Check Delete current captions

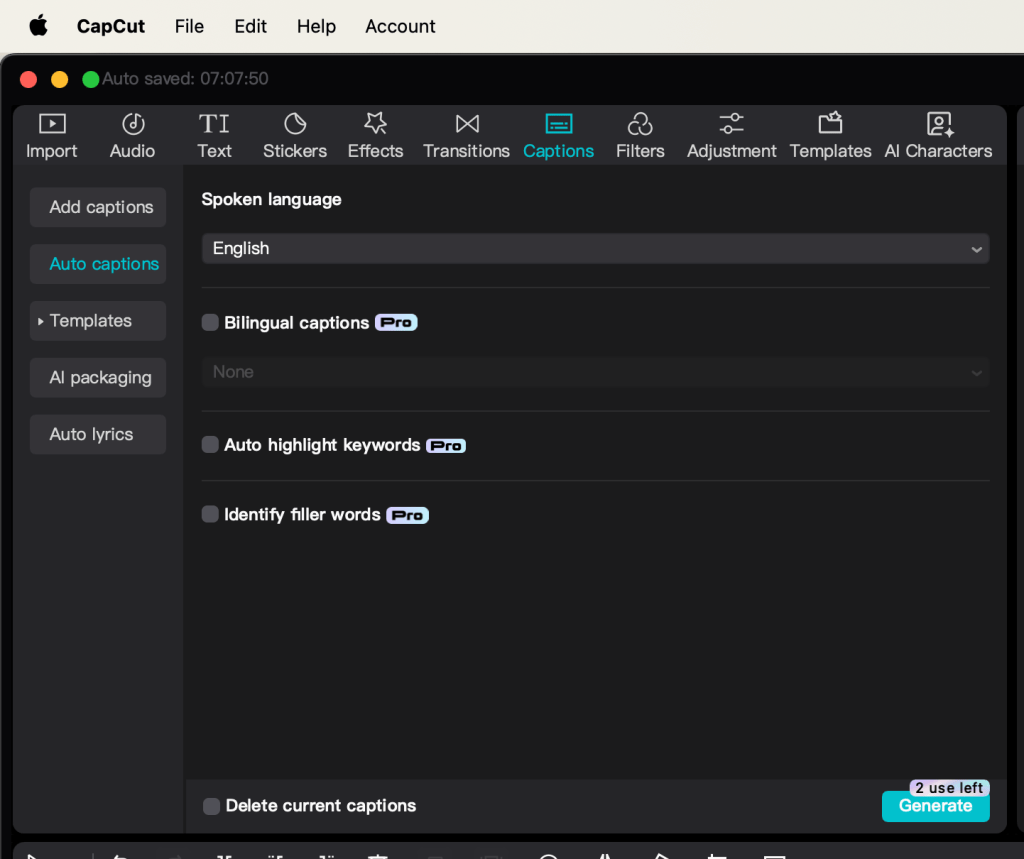(212, 806)
